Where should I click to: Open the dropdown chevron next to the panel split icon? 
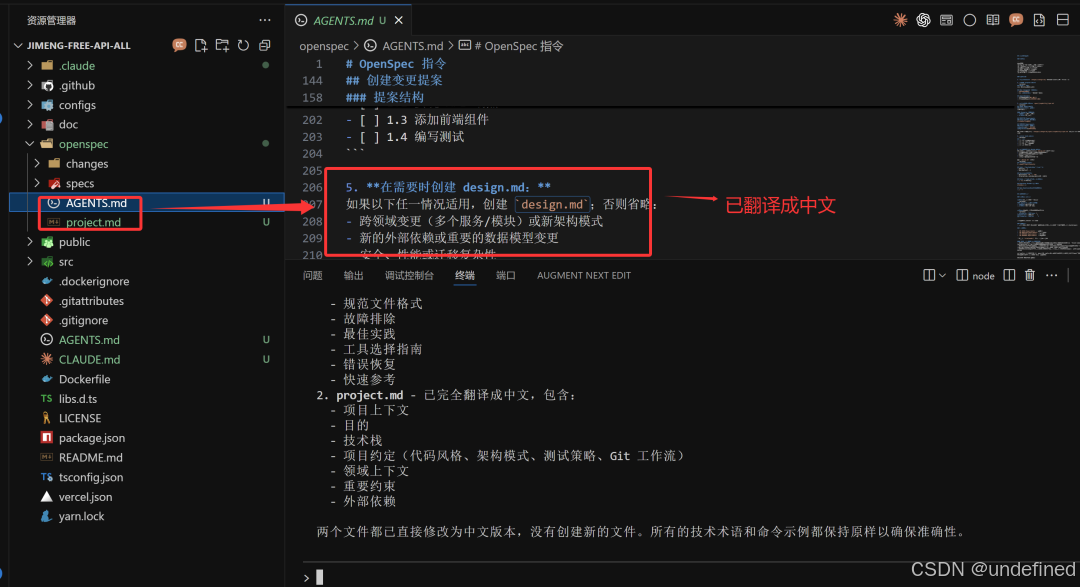click(942, 276)
